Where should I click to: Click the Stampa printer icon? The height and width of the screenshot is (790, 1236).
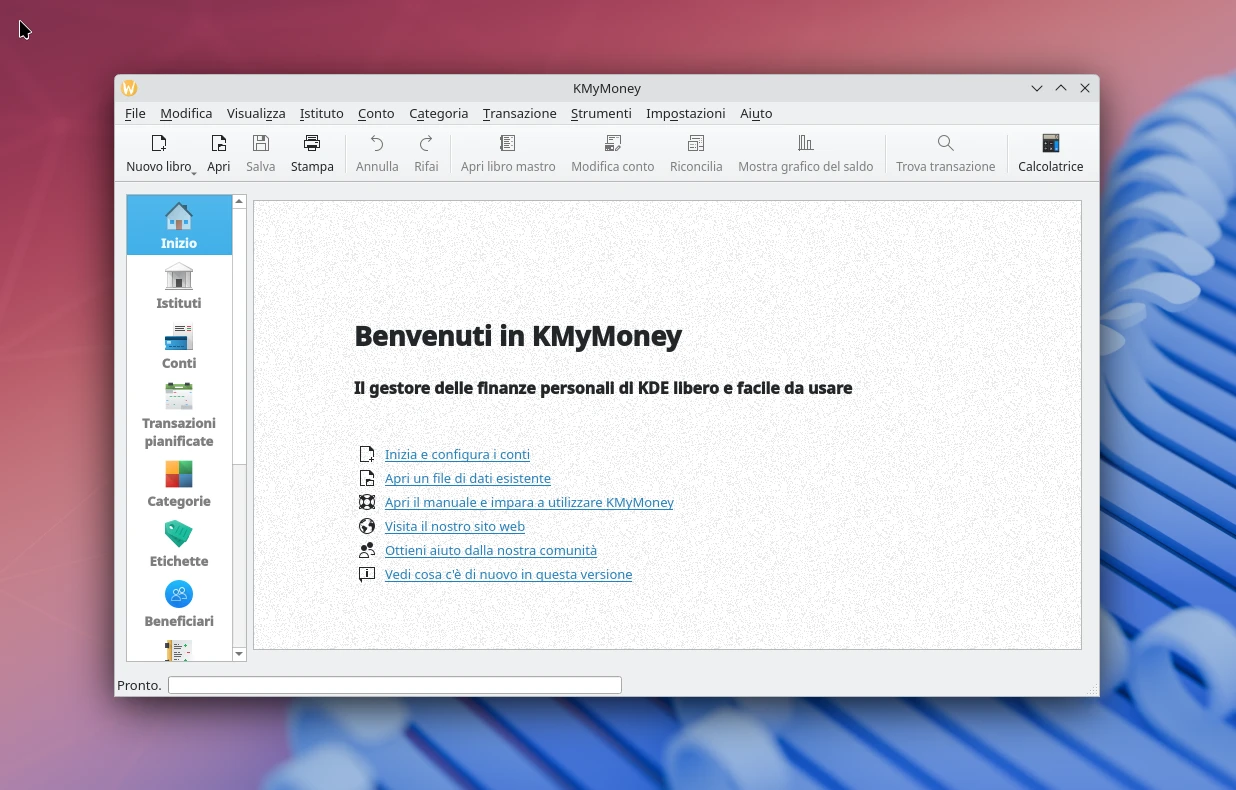coord(312,153)
